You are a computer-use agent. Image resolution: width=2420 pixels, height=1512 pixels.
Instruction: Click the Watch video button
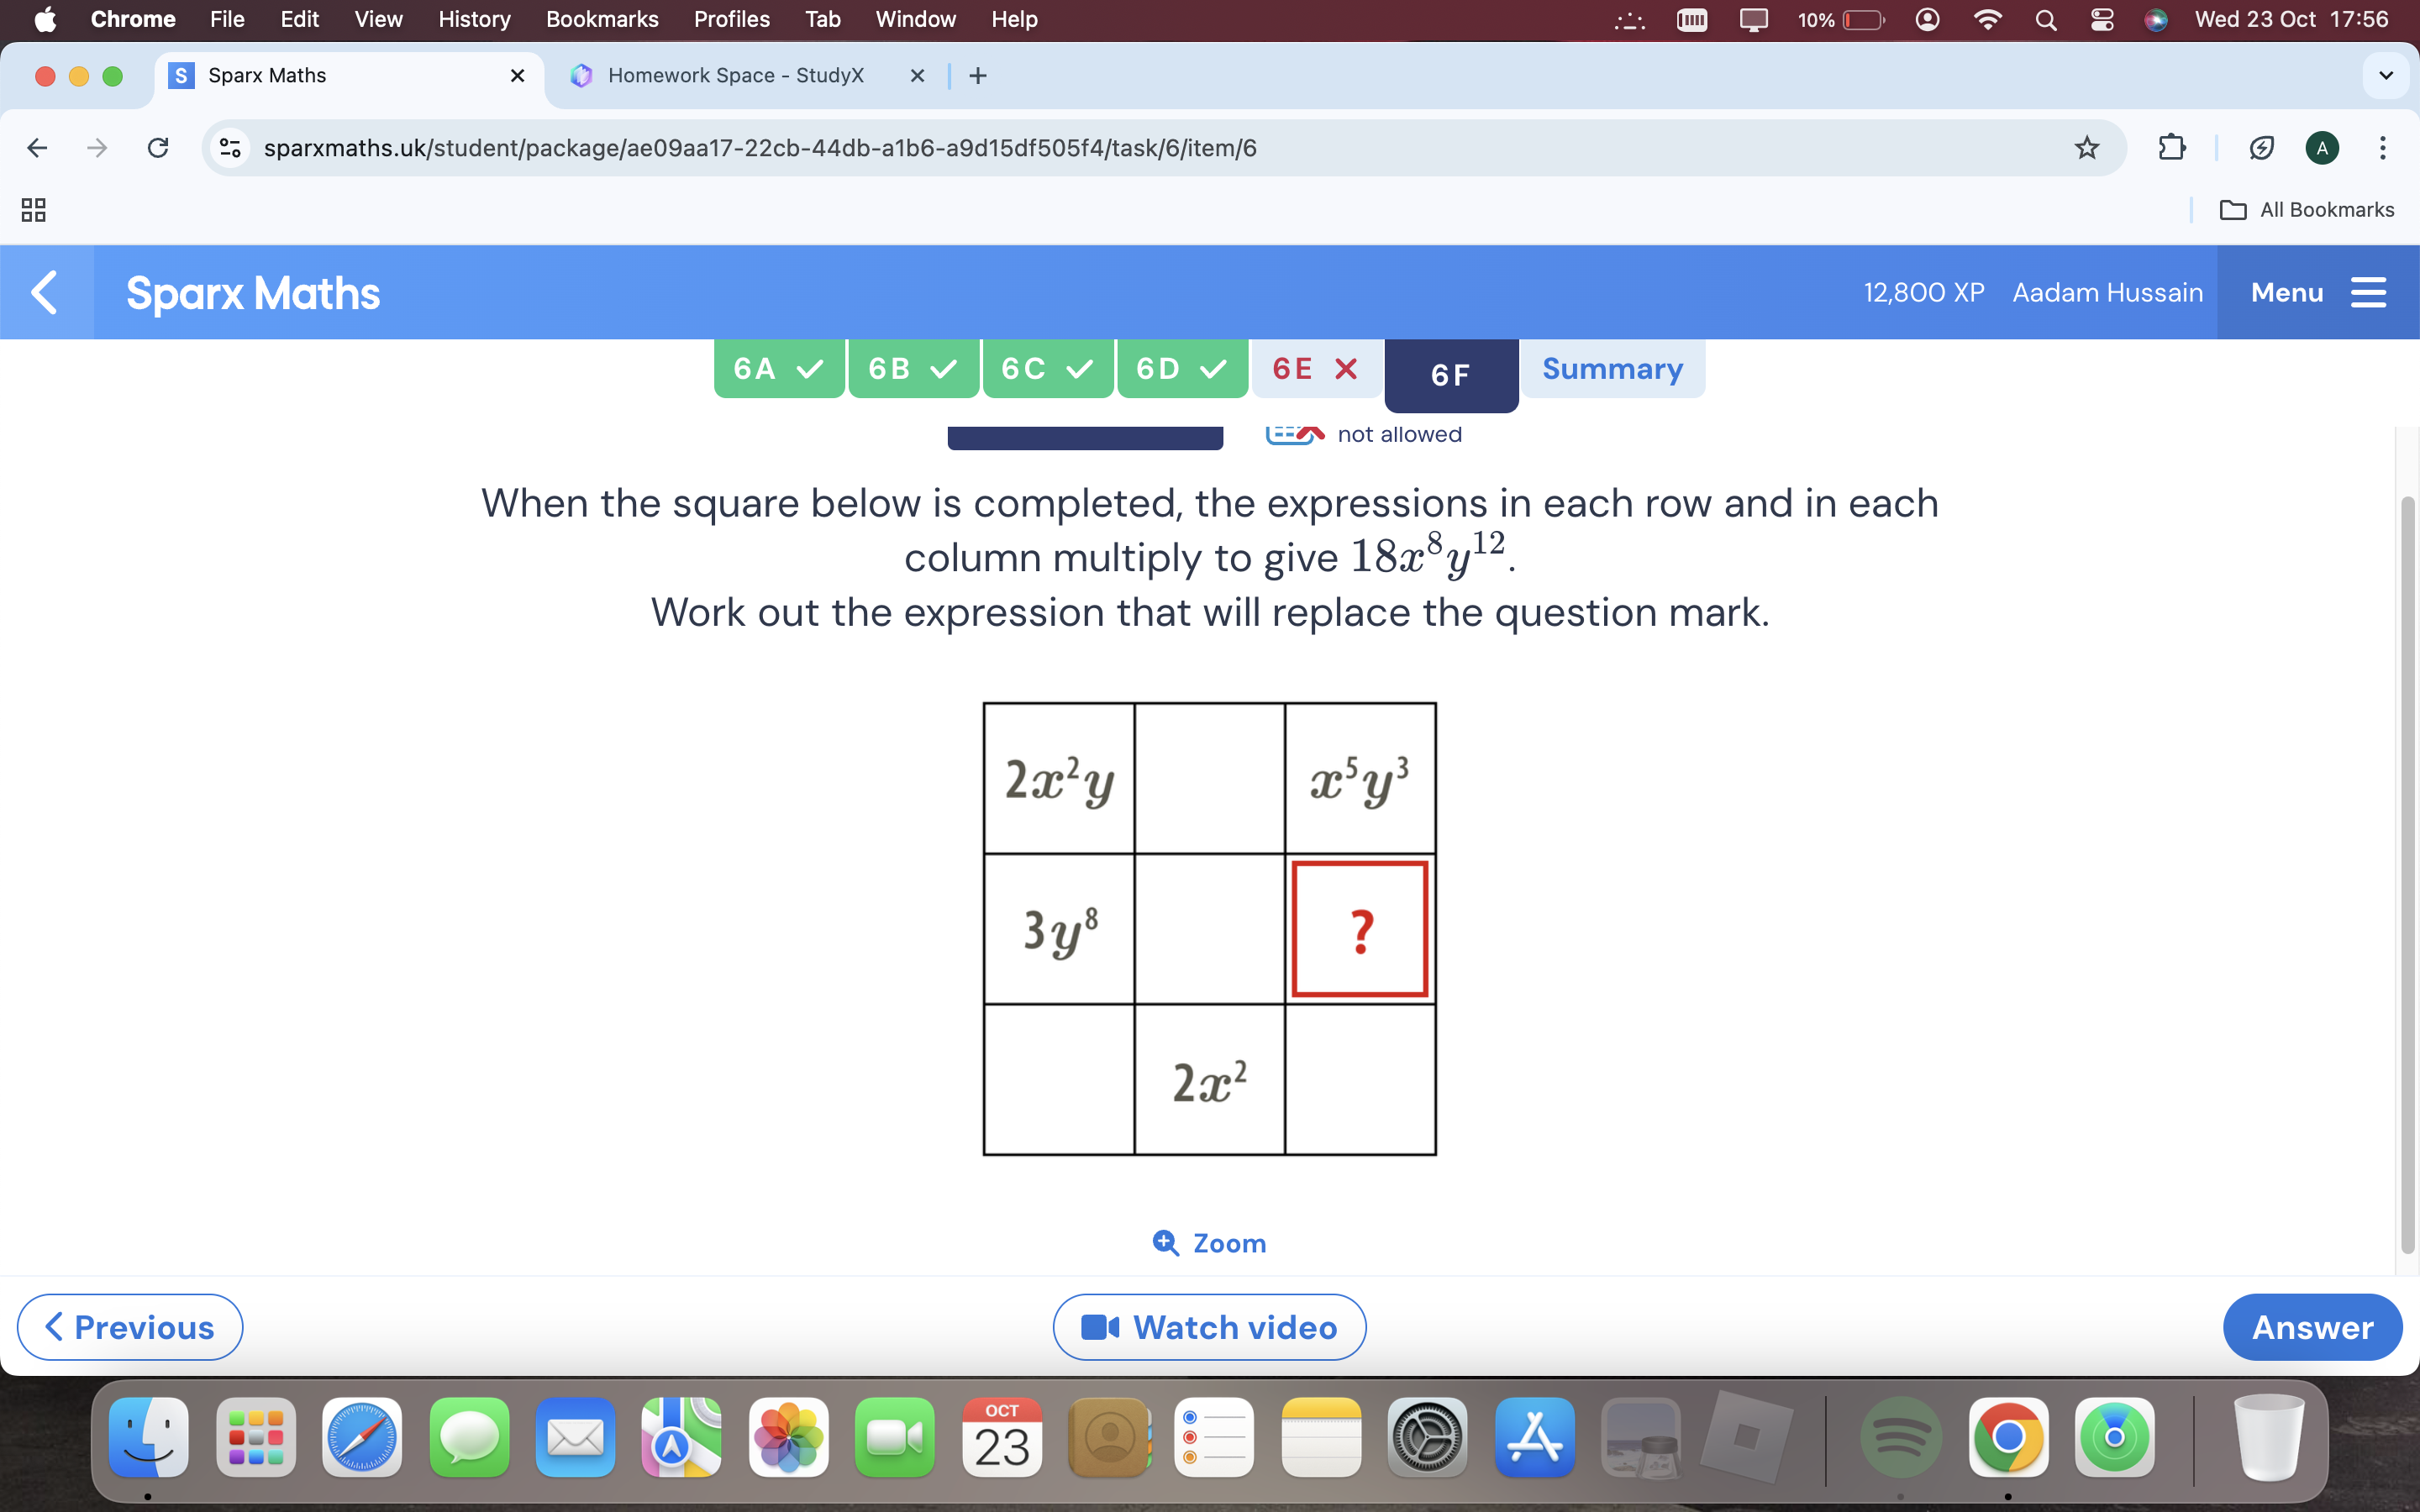(1209, 1326)
